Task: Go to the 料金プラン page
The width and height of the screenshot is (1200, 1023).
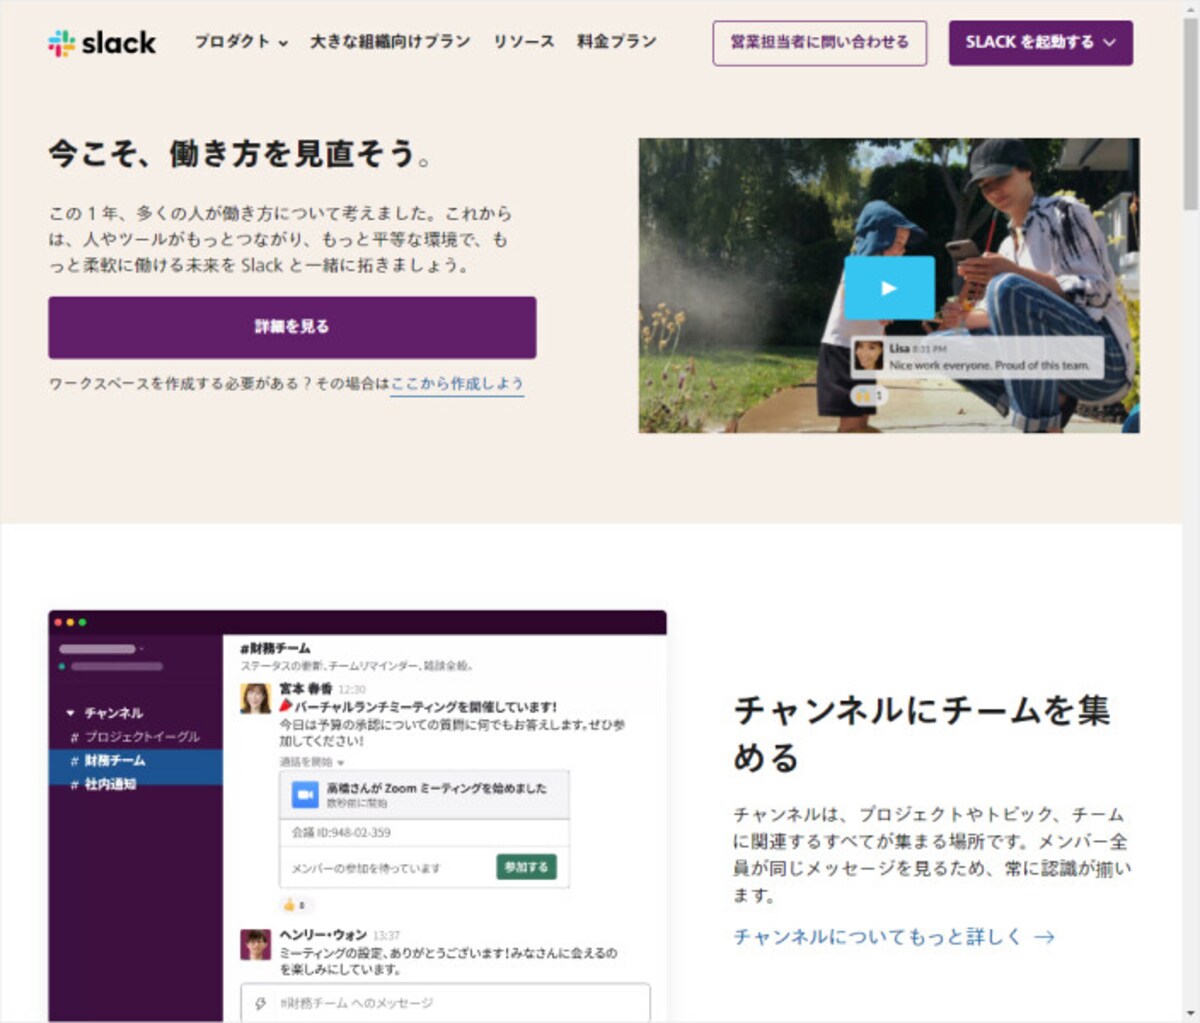Action: tap(617, 42)
